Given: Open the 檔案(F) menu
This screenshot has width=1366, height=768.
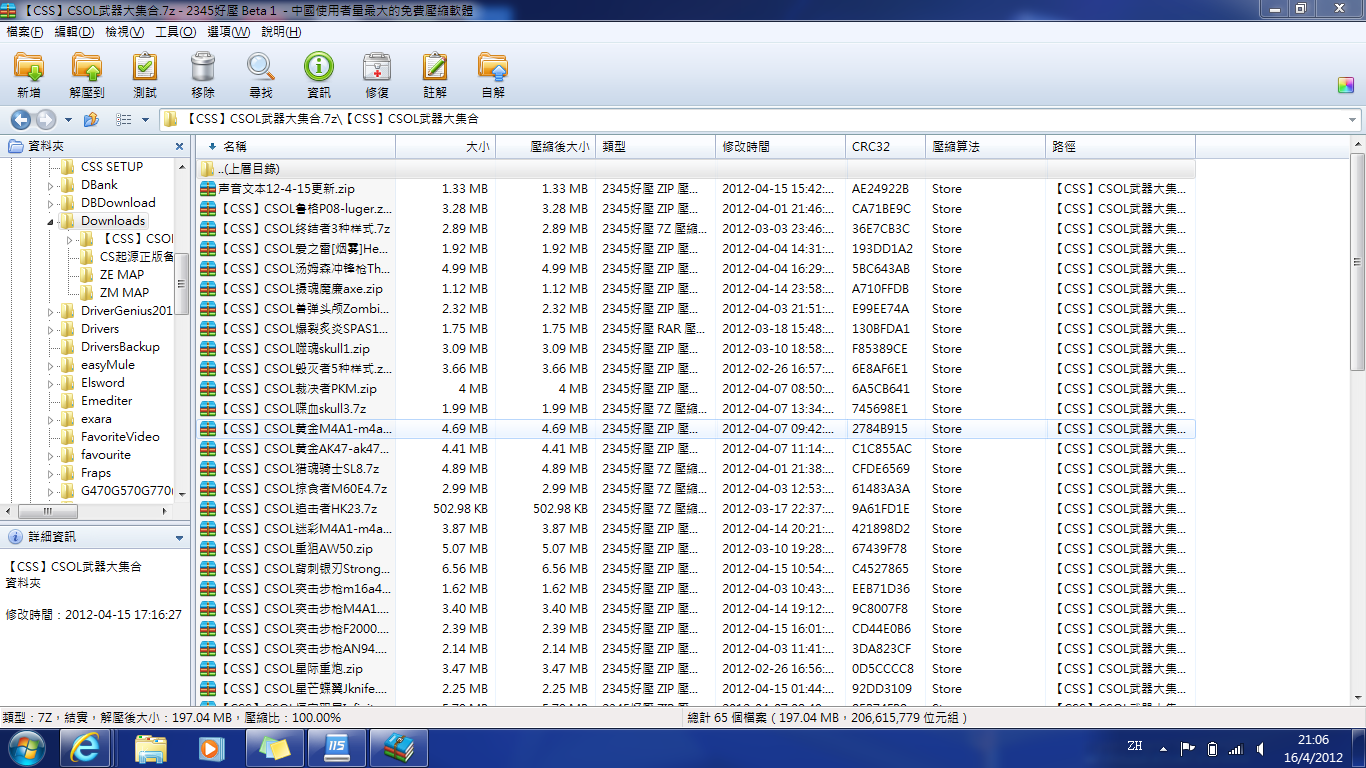Looking at the screenshot, I should 25,32.
